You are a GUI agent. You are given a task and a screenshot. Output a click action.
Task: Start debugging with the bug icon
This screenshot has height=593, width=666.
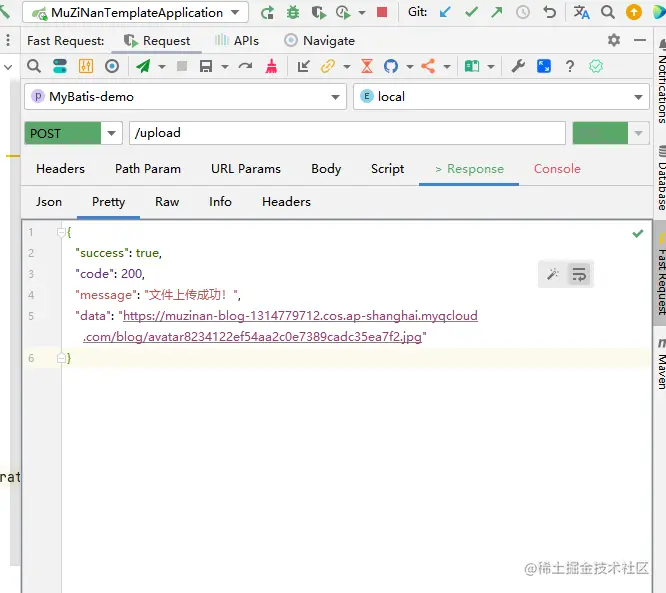[x=293, y=12]
